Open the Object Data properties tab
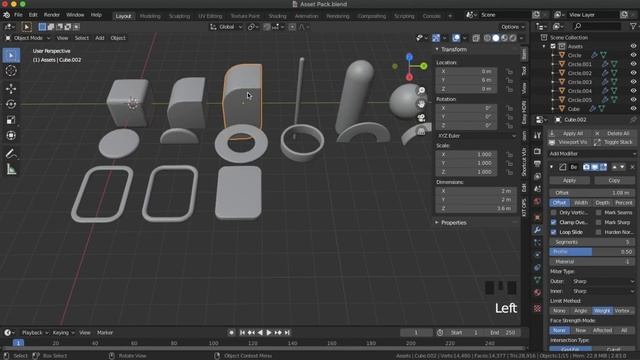The height and width of the screenshot is (360, 640). point(537,280)
